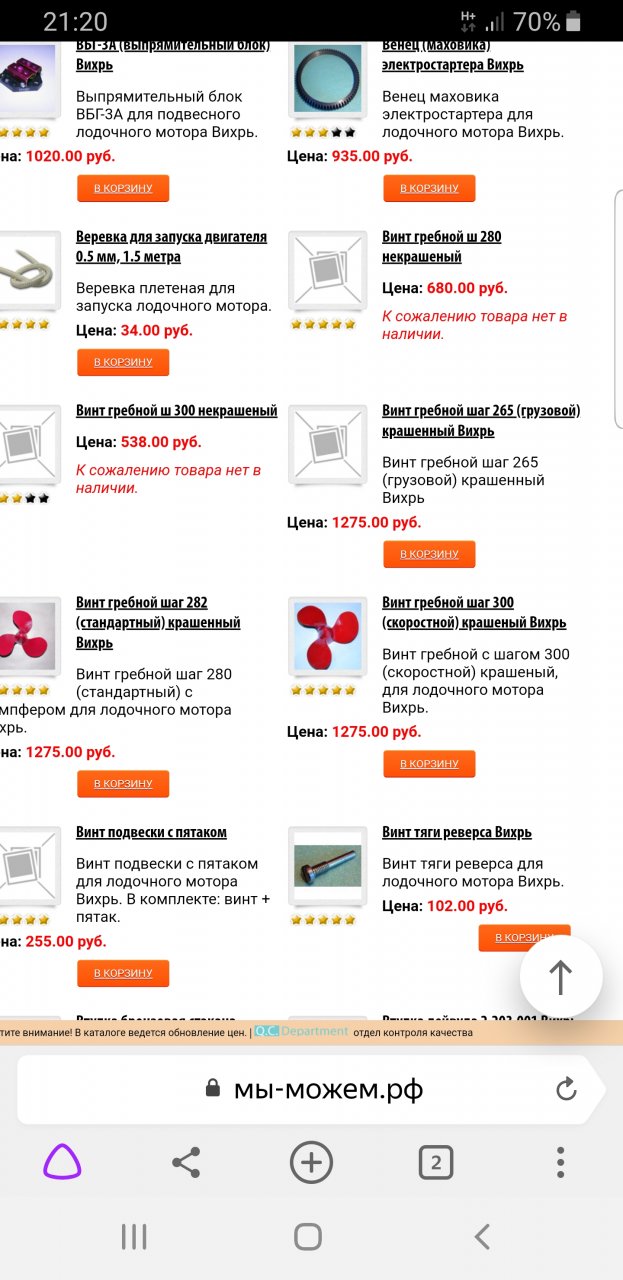
Task: Open Винт тяги реверса Вихрь link
Action: click(x=456, y=832)
